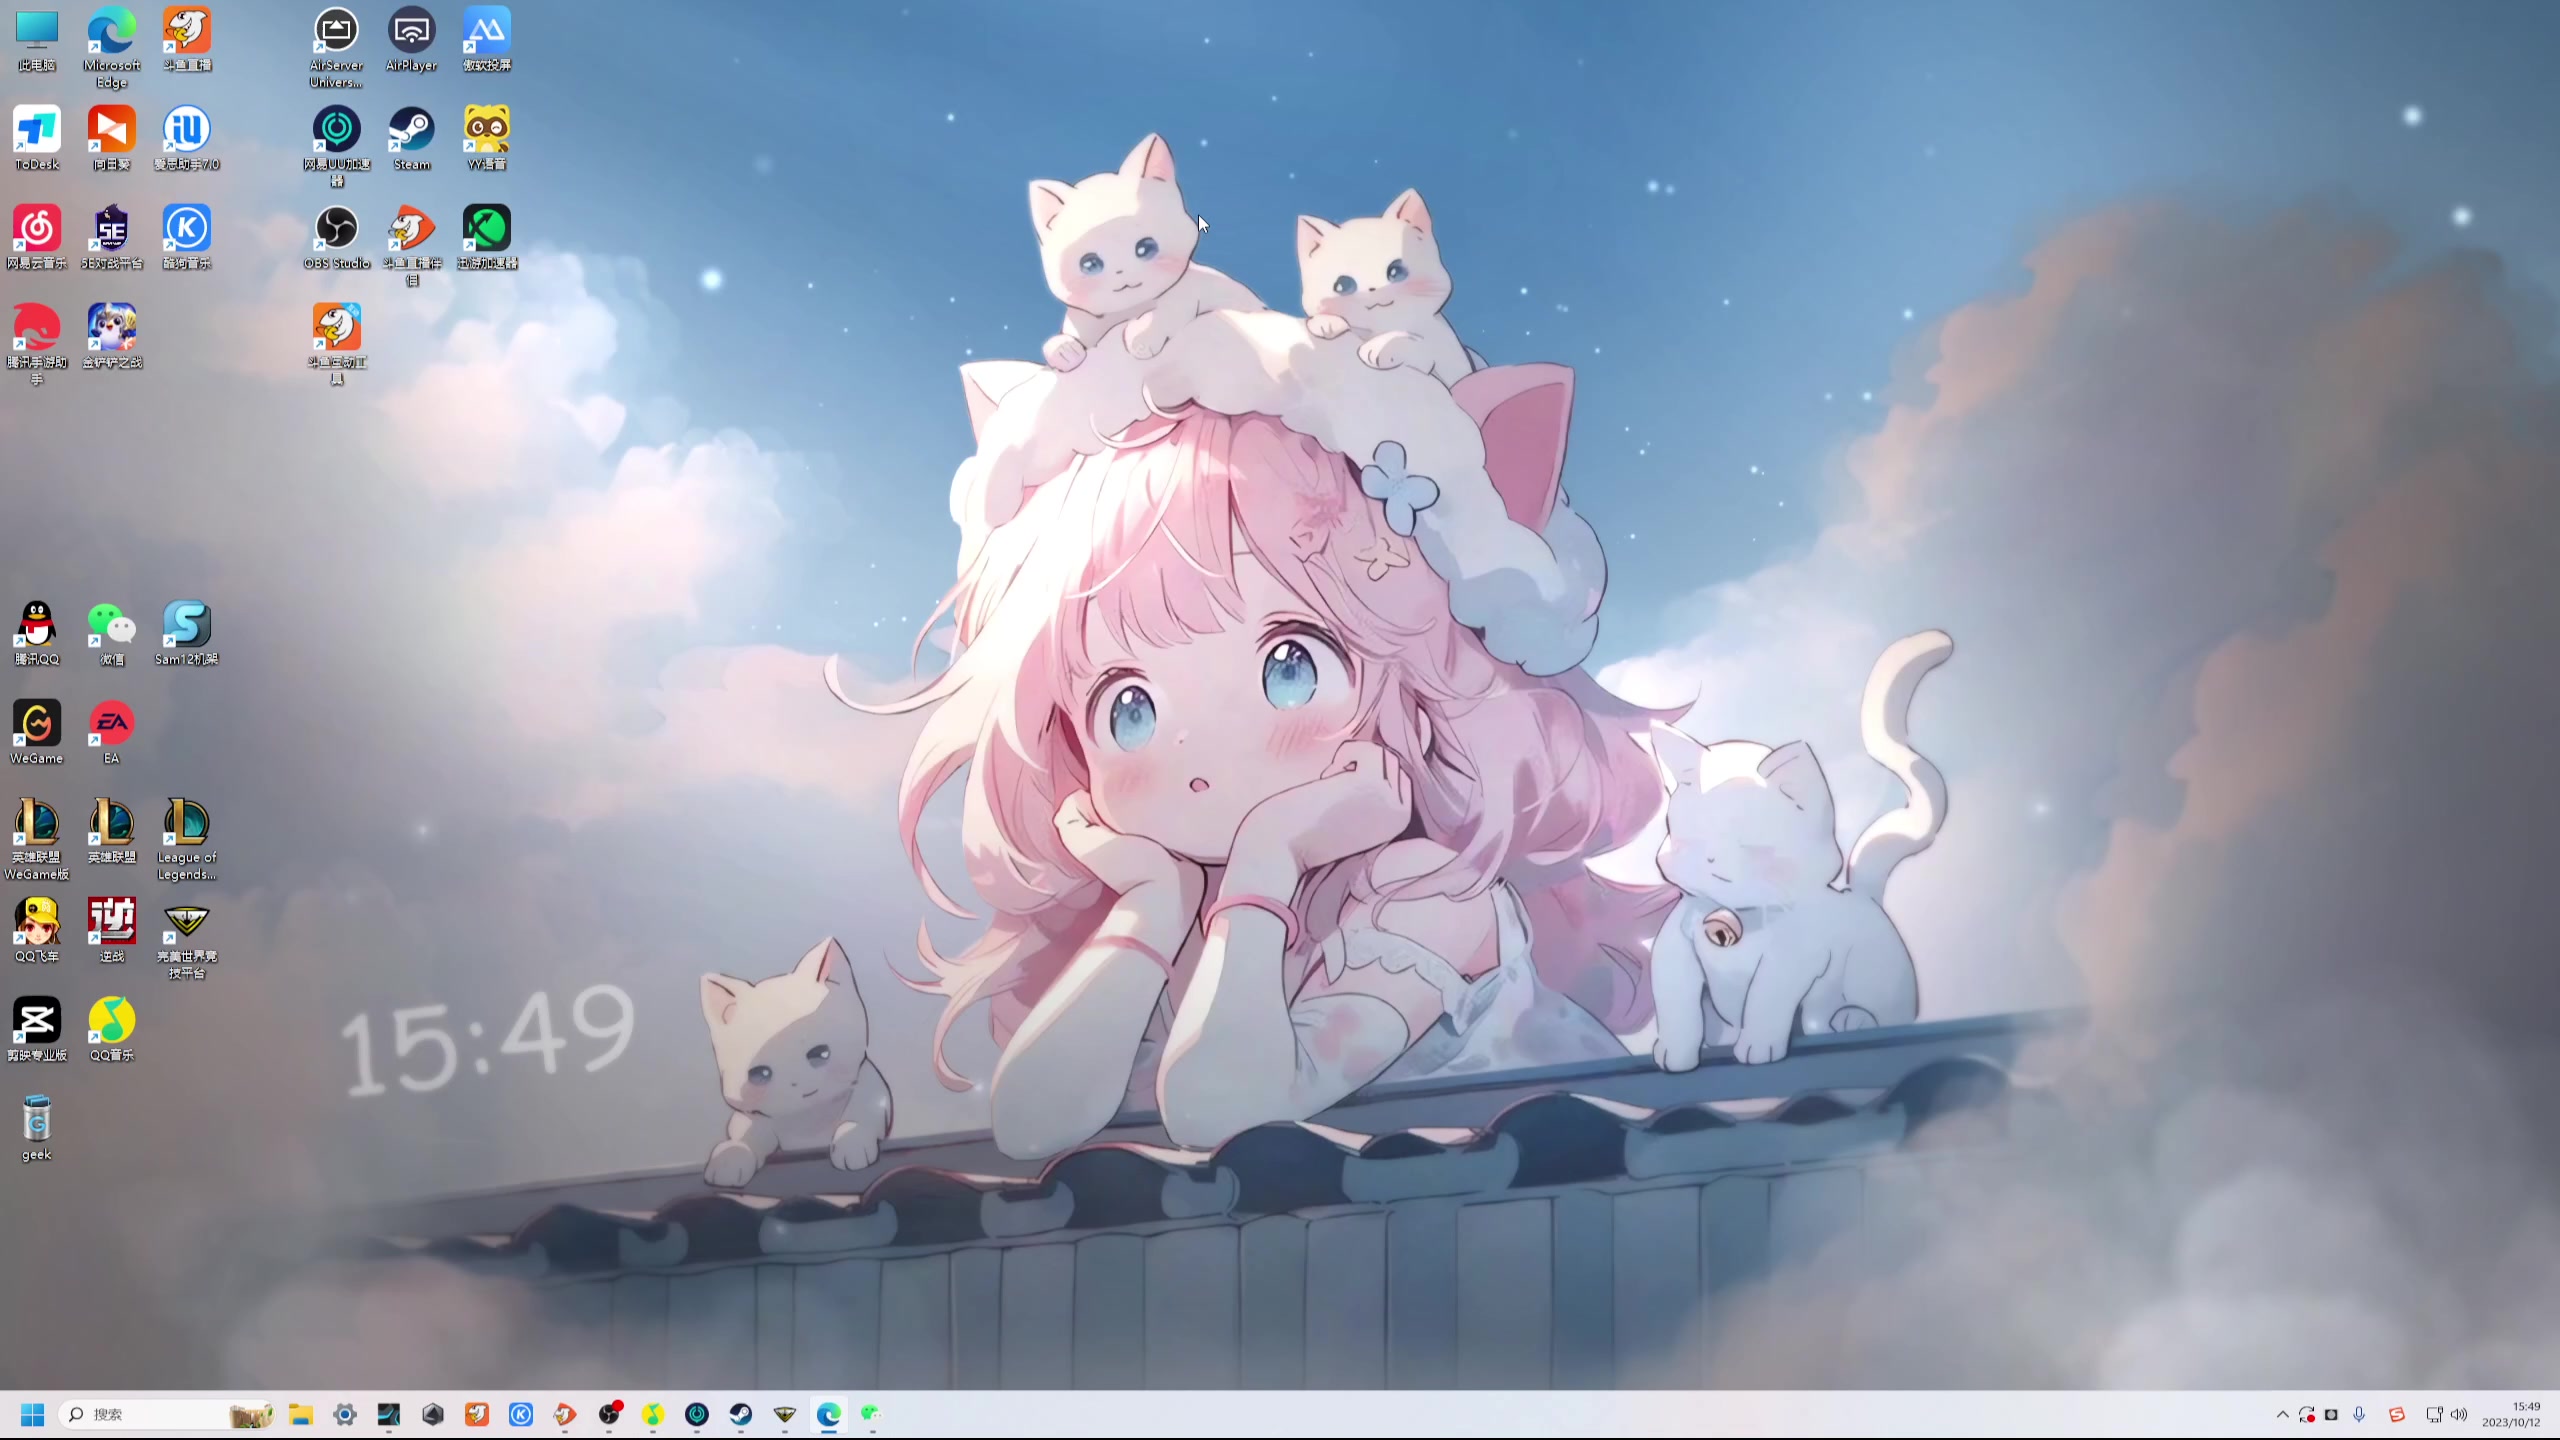Select the 英雄联盟WeGame版 desktop shortcut
This screenshot has width=2560, height=1440.
click(37, 840)
